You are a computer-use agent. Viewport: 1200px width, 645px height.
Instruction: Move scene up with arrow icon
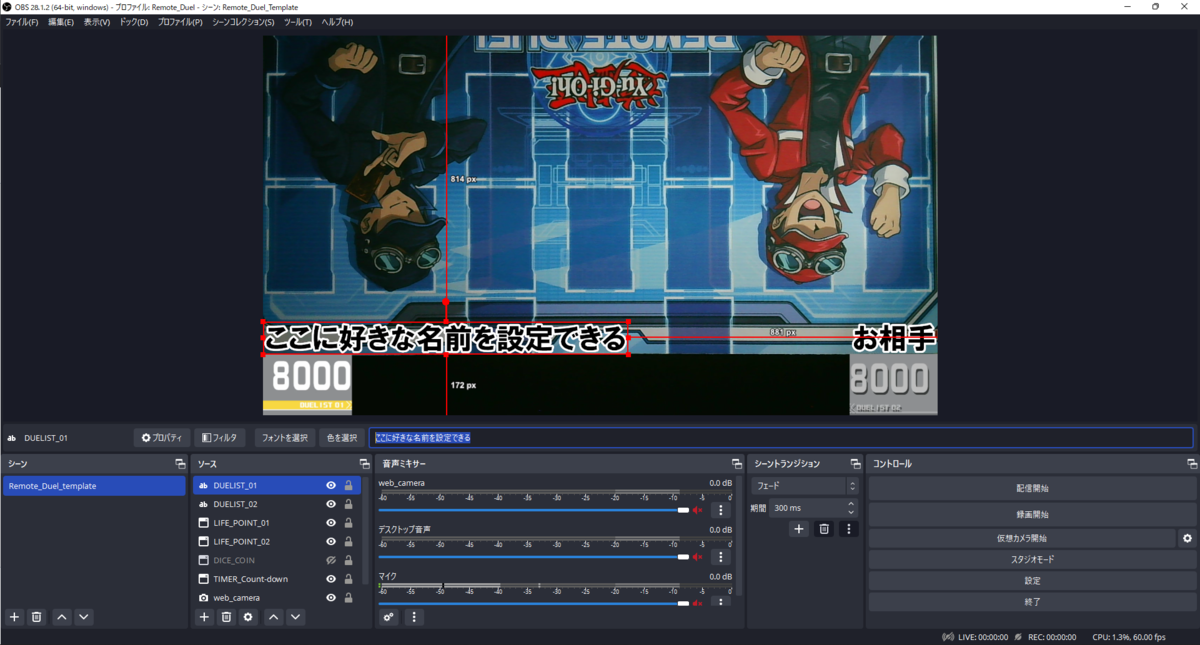click(62, 617)
